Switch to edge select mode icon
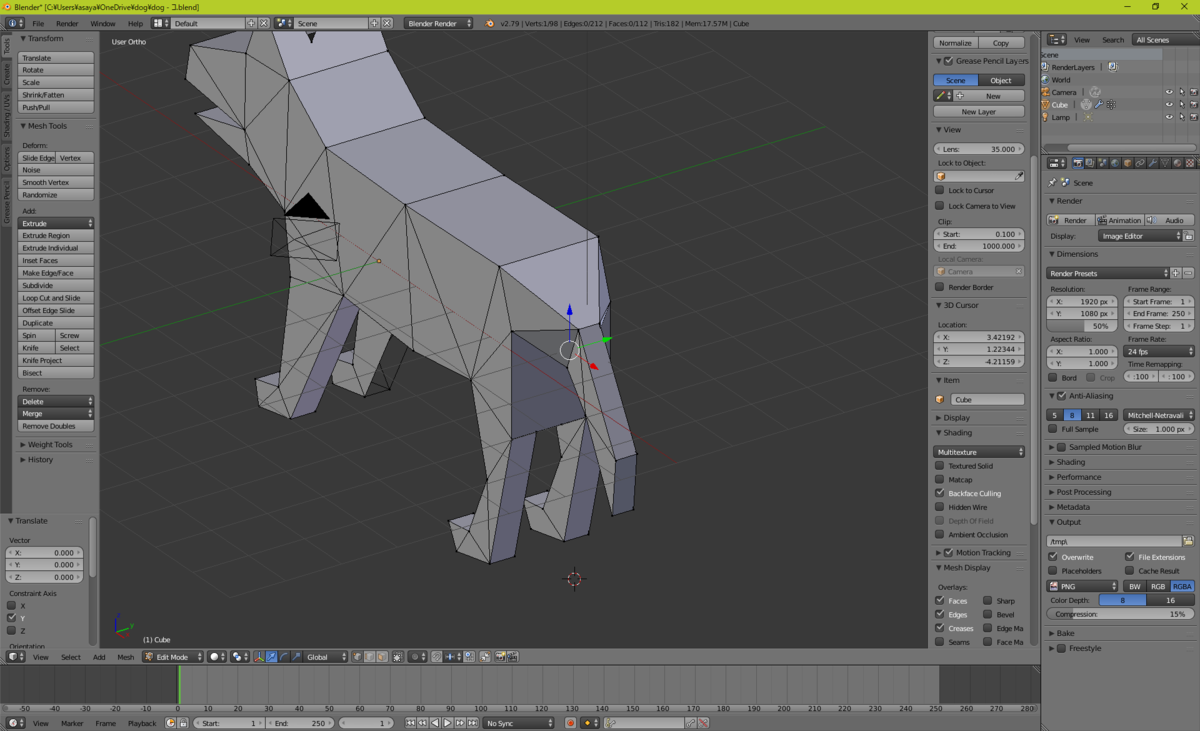 pos(370,657)
